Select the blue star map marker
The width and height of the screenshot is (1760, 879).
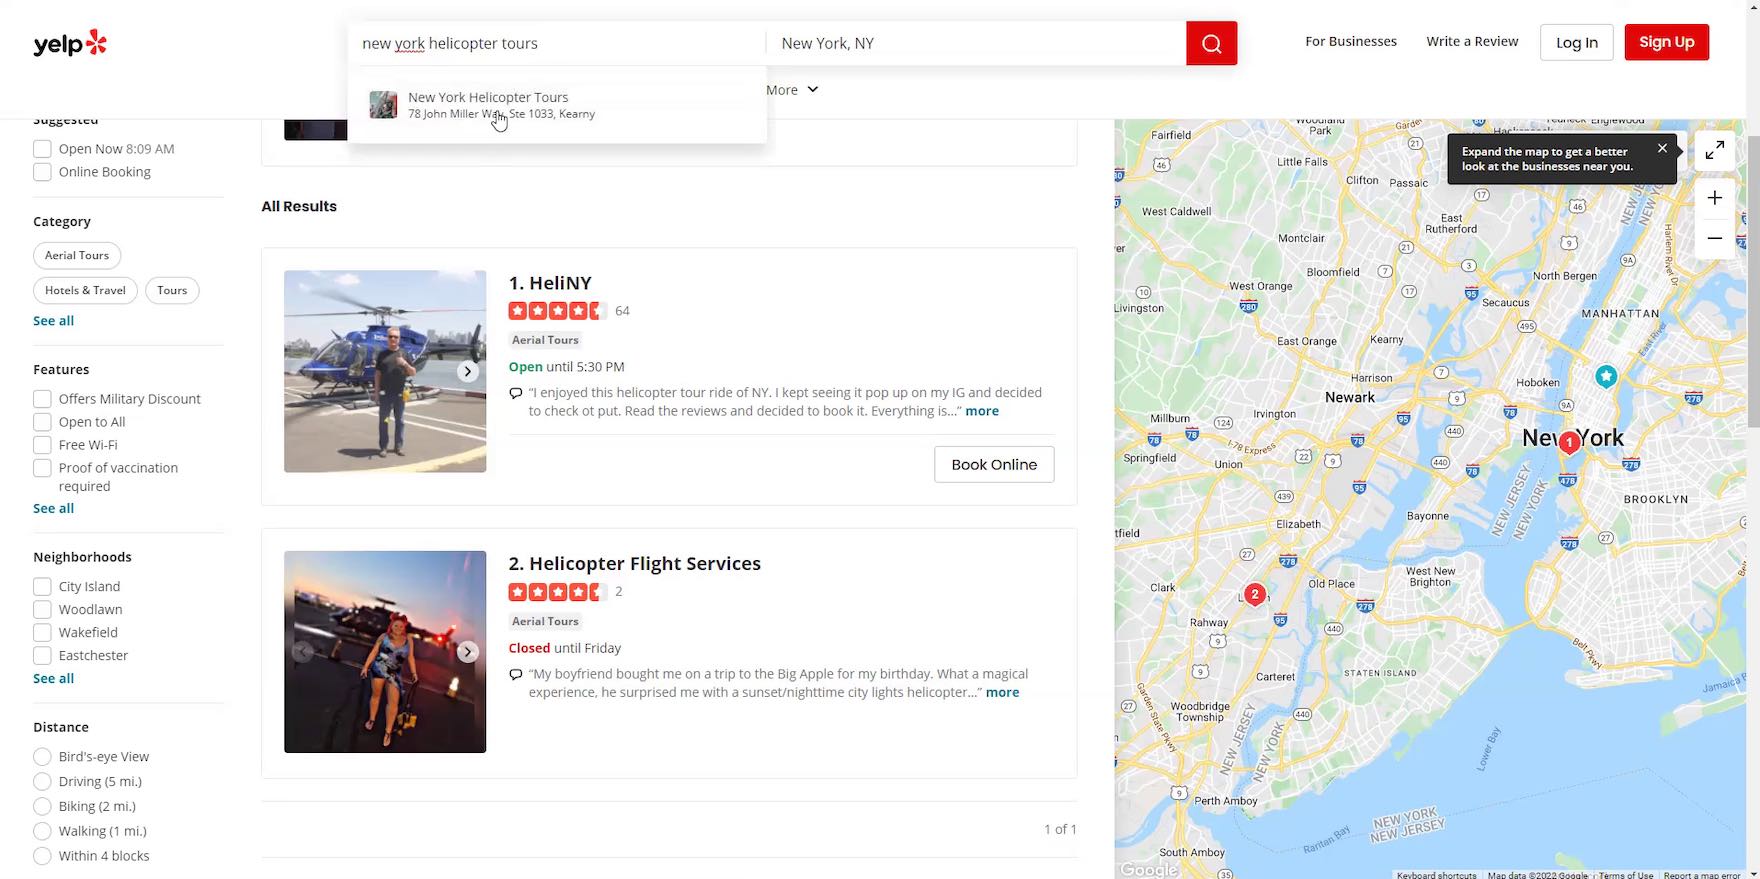[1606, 376]
